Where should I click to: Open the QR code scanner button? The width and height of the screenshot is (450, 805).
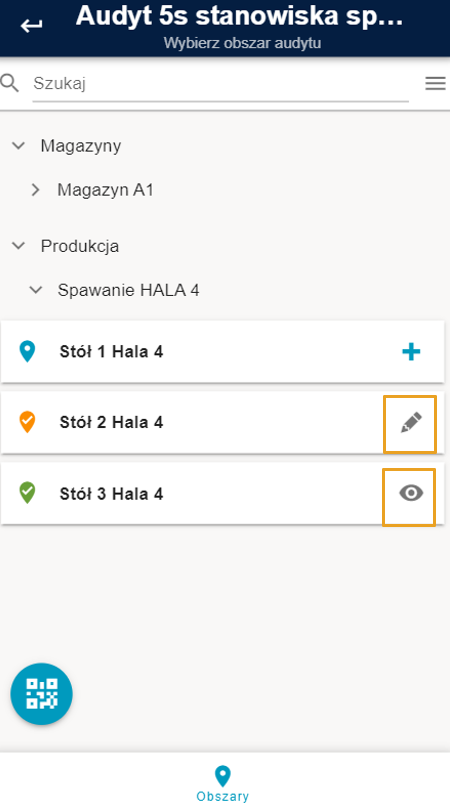42,694
